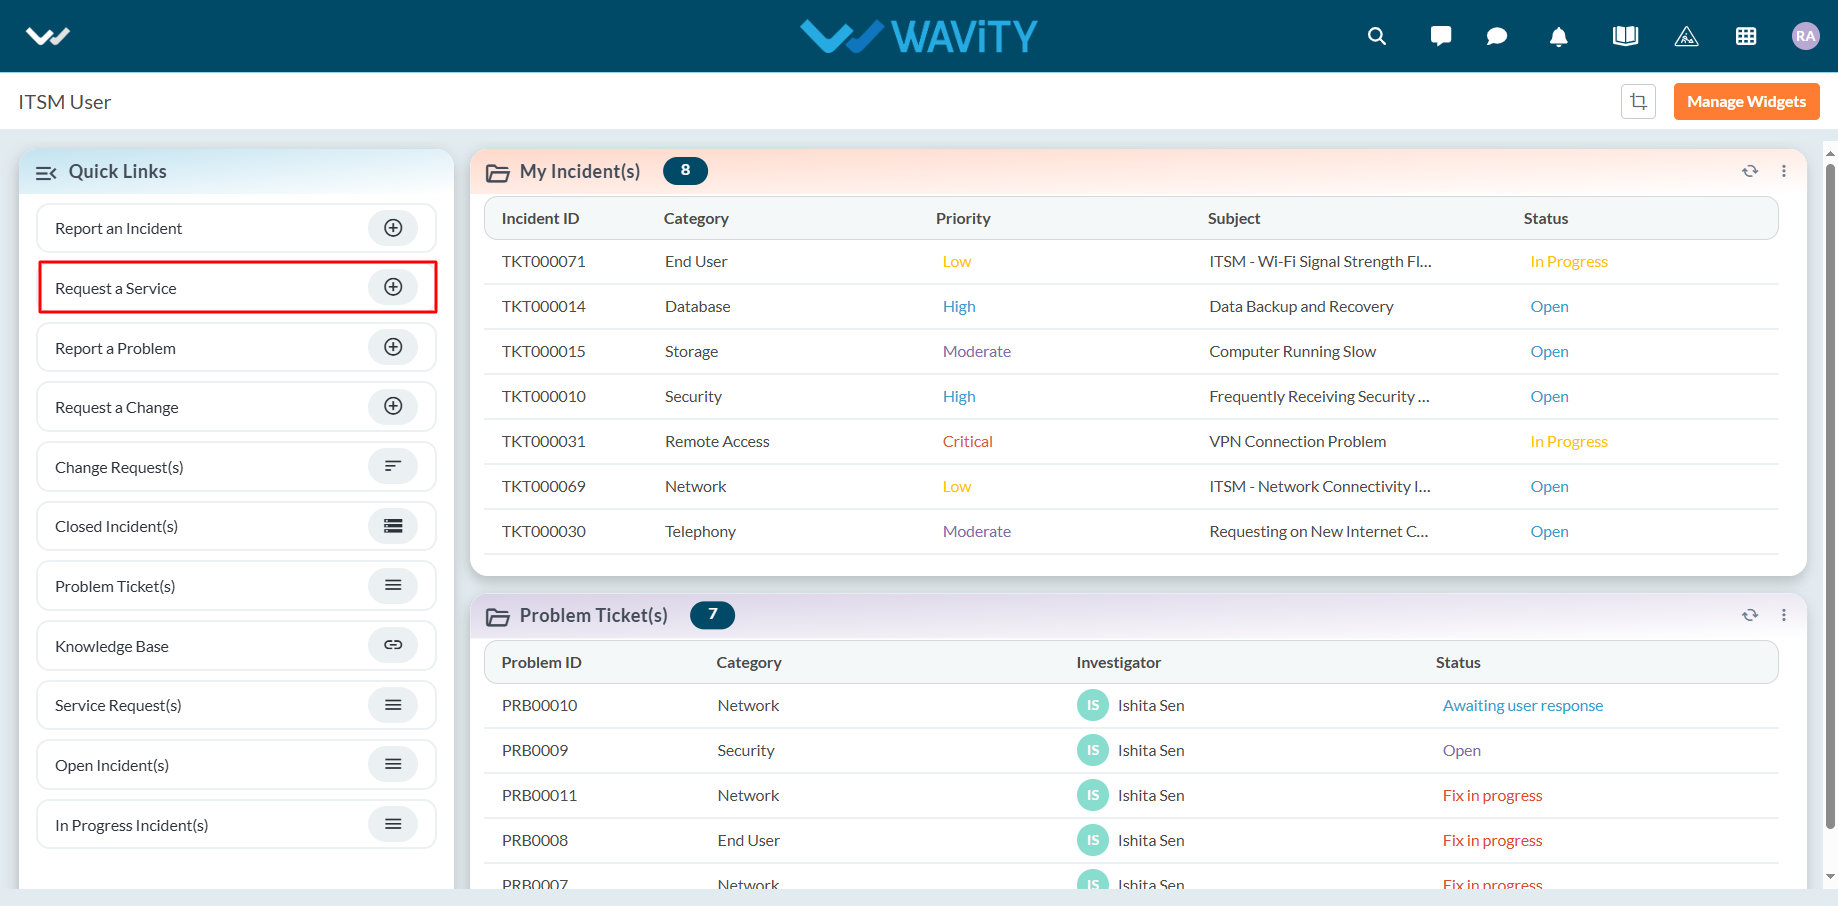1838x906 pixels.
Task: Select In Progress Incident(s) quick link
Action: pyautogui.click(x=237, y=825)
